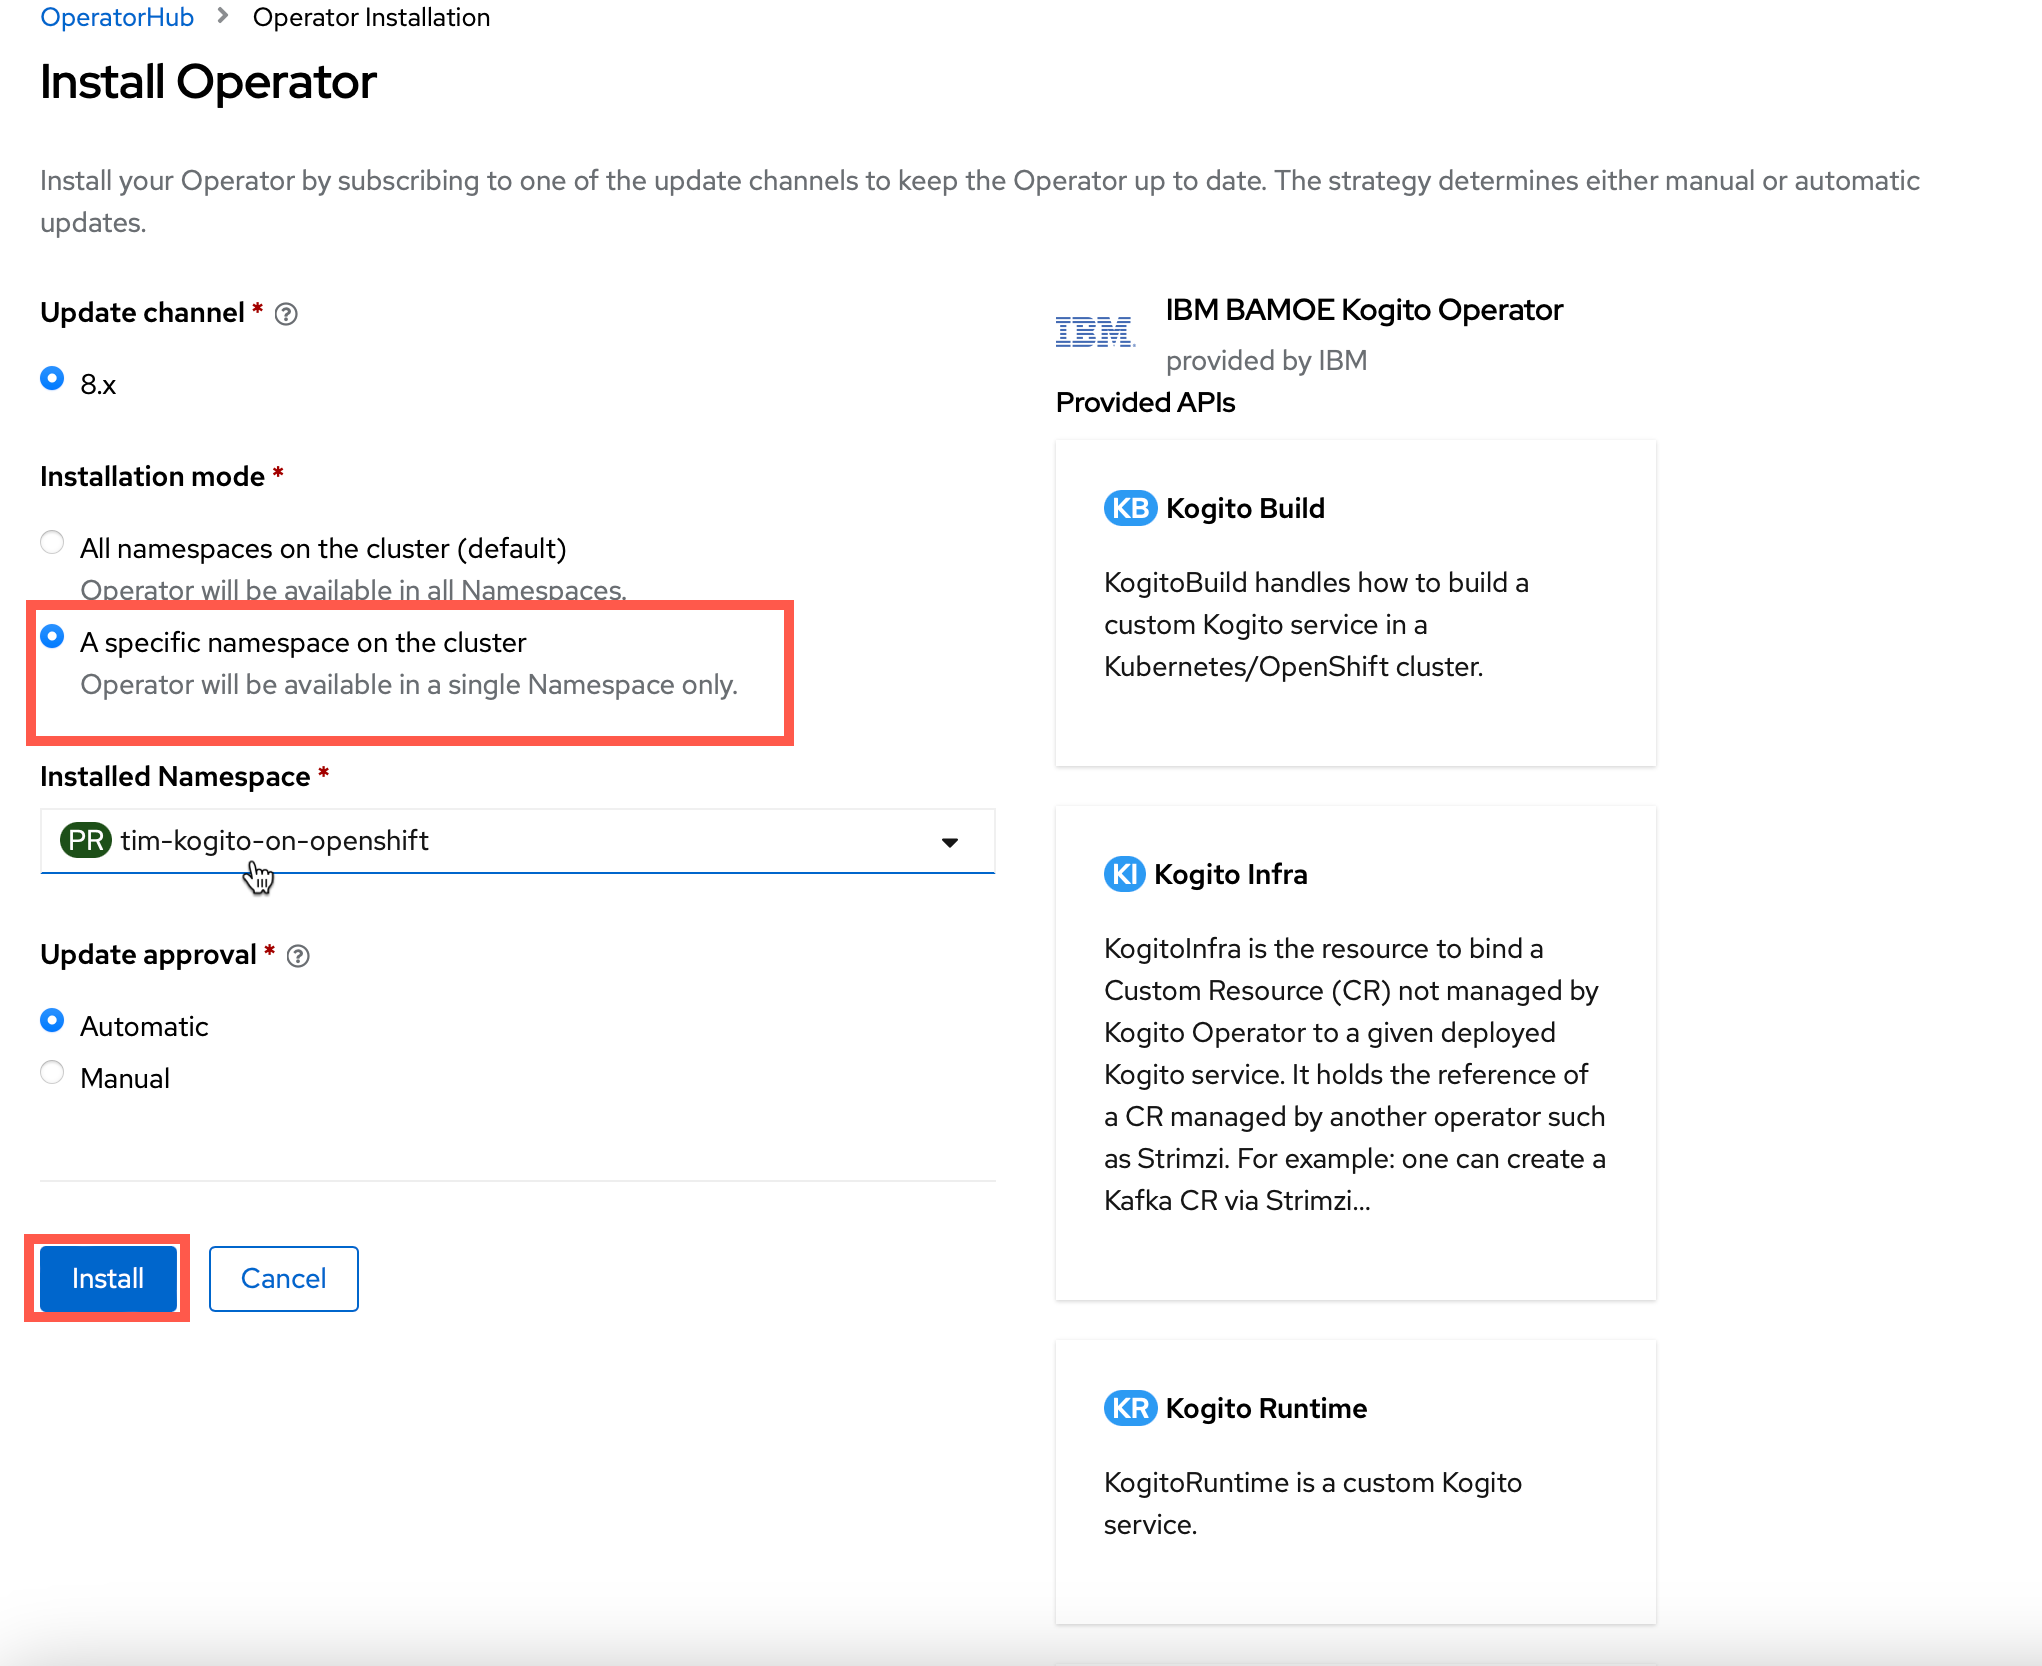Click the Install Operator page heading
The image size is (2042, 1666).
pos(208,82)
